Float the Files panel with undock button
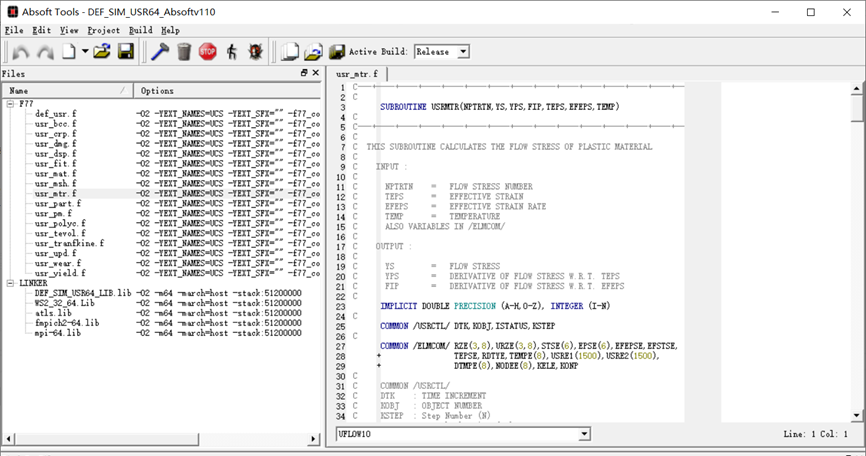The width and height of the screenshot is (866, 456). (304, 73)
